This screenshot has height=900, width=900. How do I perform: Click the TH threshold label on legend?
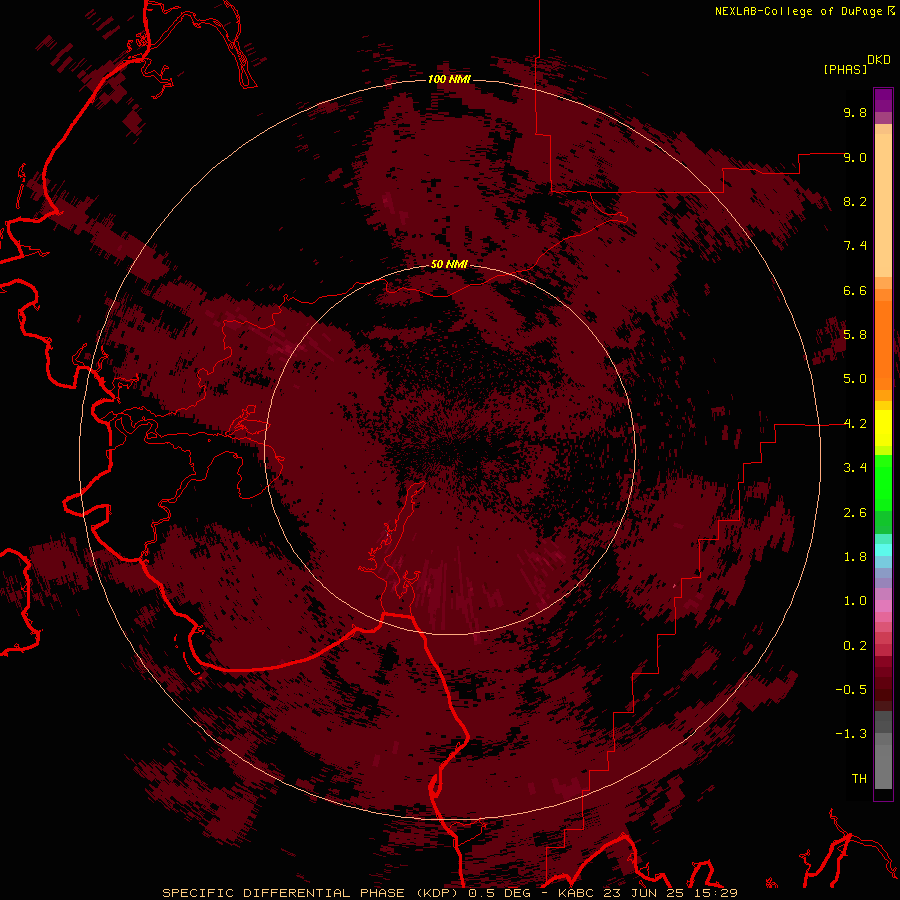tap(859, 779)
